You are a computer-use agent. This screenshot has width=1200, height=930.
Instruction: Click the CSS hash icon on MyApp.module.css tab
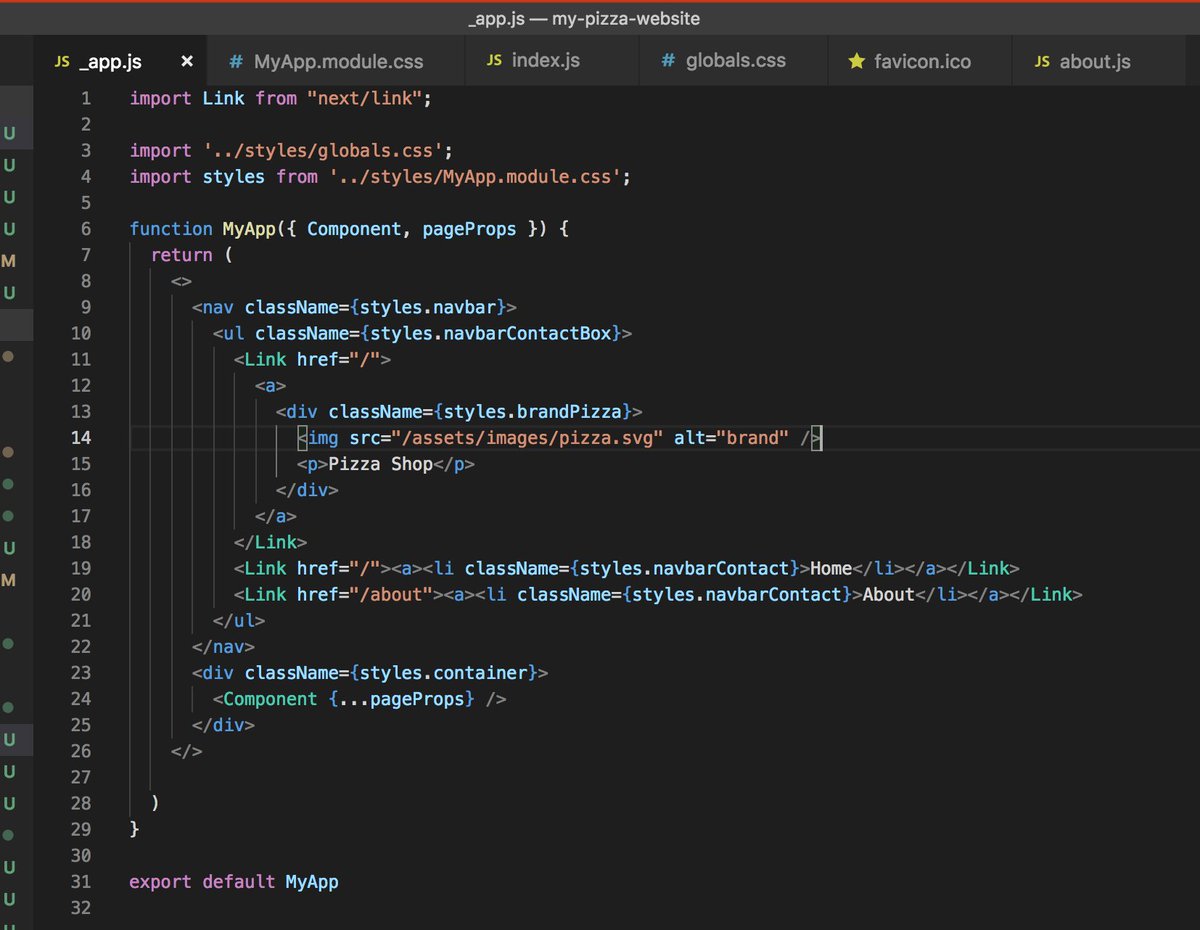(236, 62)
